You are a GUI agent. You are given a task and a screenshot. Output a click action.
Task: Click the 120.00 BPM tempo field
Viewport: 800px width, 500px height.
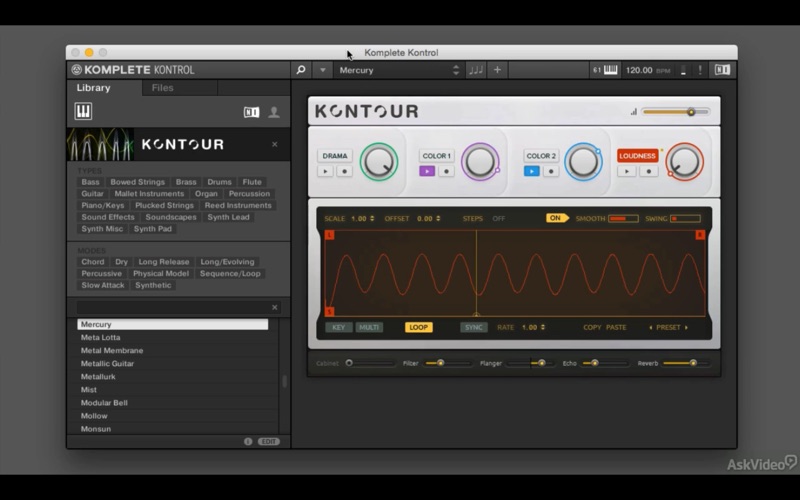pos(647,70)
